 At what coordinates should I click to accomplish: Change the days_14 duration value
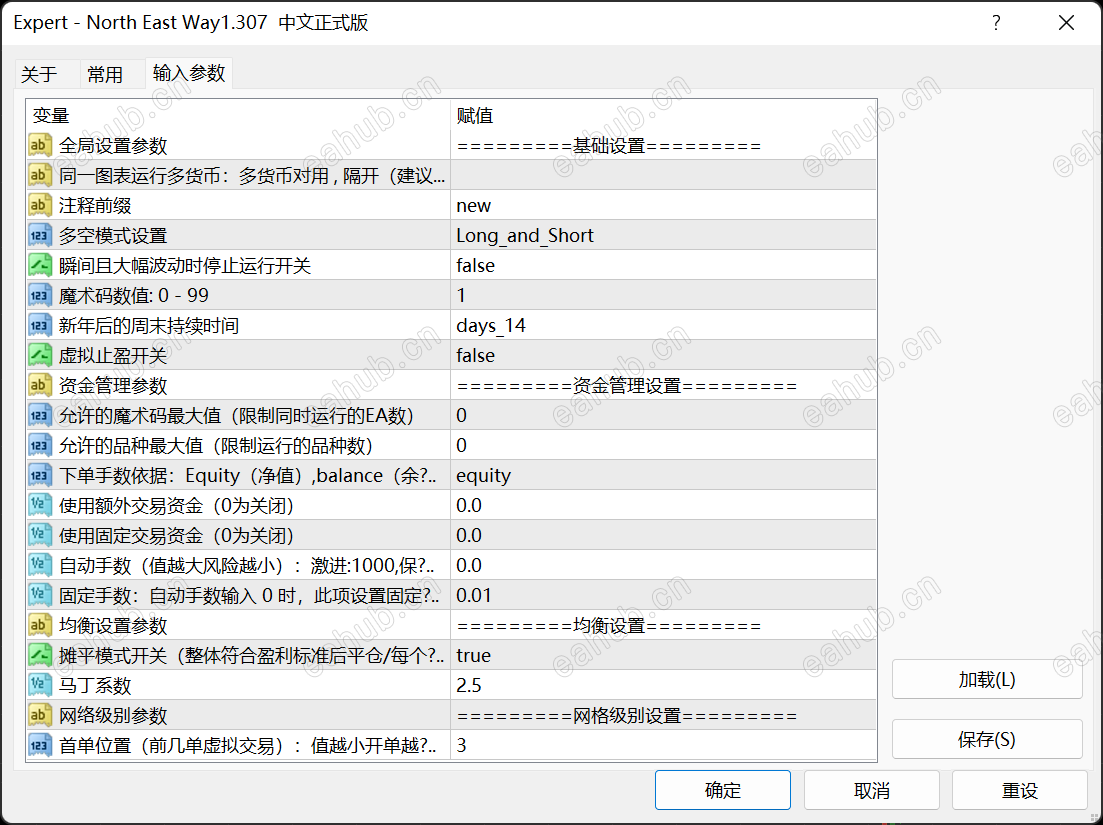(663, 326)
